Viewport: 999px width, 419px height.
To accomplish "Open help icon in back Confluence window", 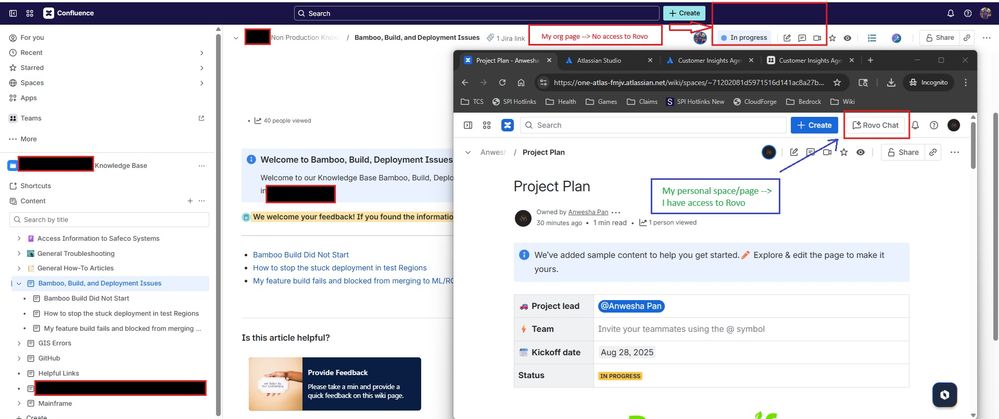I will [968, 13].
